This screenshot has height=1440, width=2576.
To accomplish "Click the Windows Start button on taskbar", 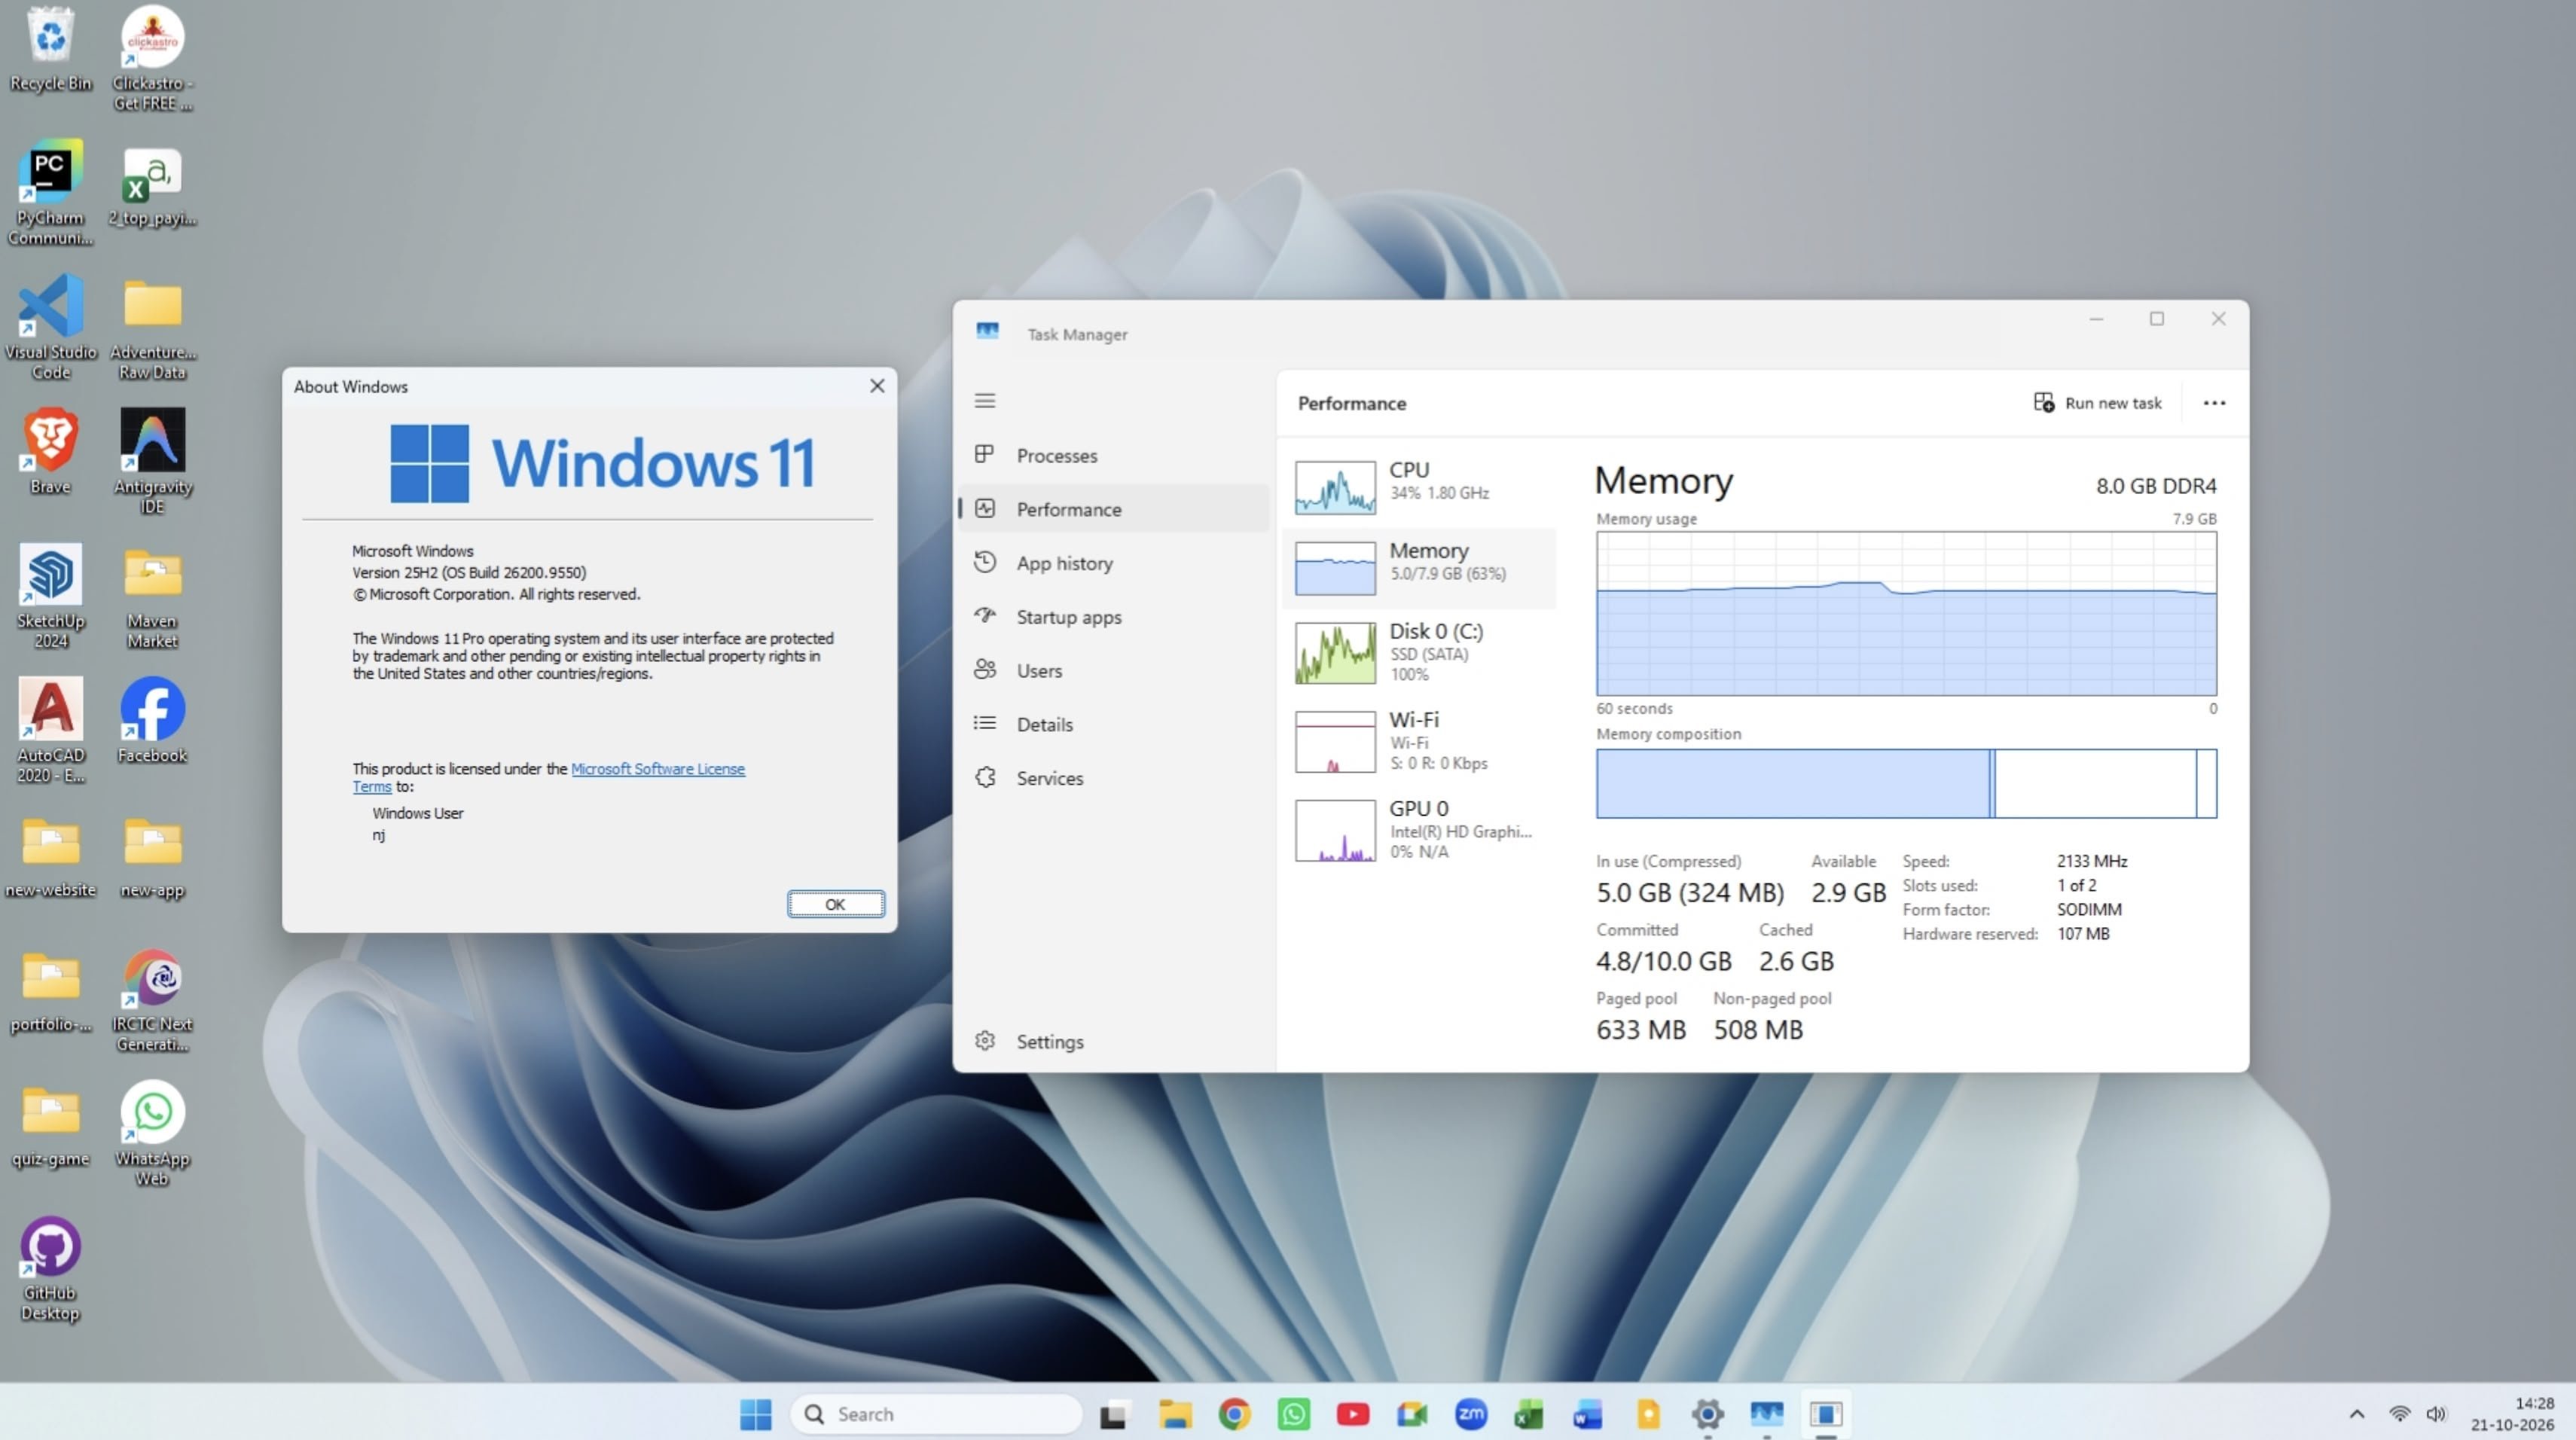I will [x=756, y=1414].
